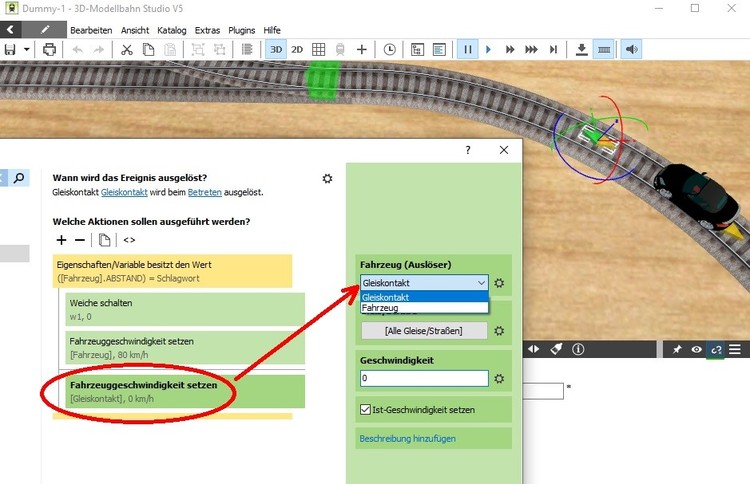Open the Bearbeiten menu
The height and width of the screenshot is (484, 750).
pyautogui.click(x=91, y=30)
